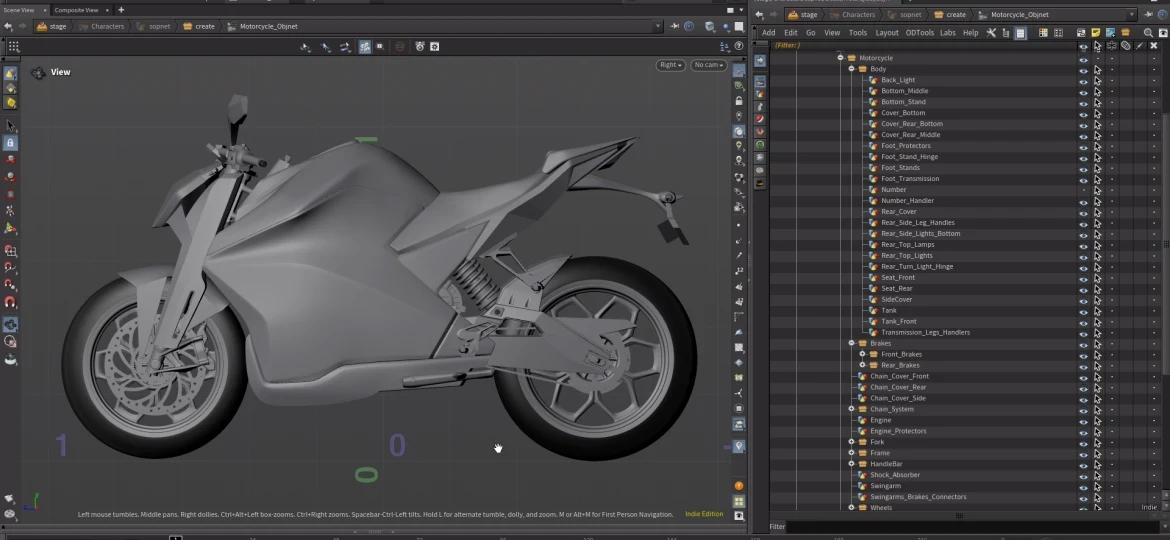
Task: Toggle visibility eye for Engine row
Action: (x=1083, y=420)
